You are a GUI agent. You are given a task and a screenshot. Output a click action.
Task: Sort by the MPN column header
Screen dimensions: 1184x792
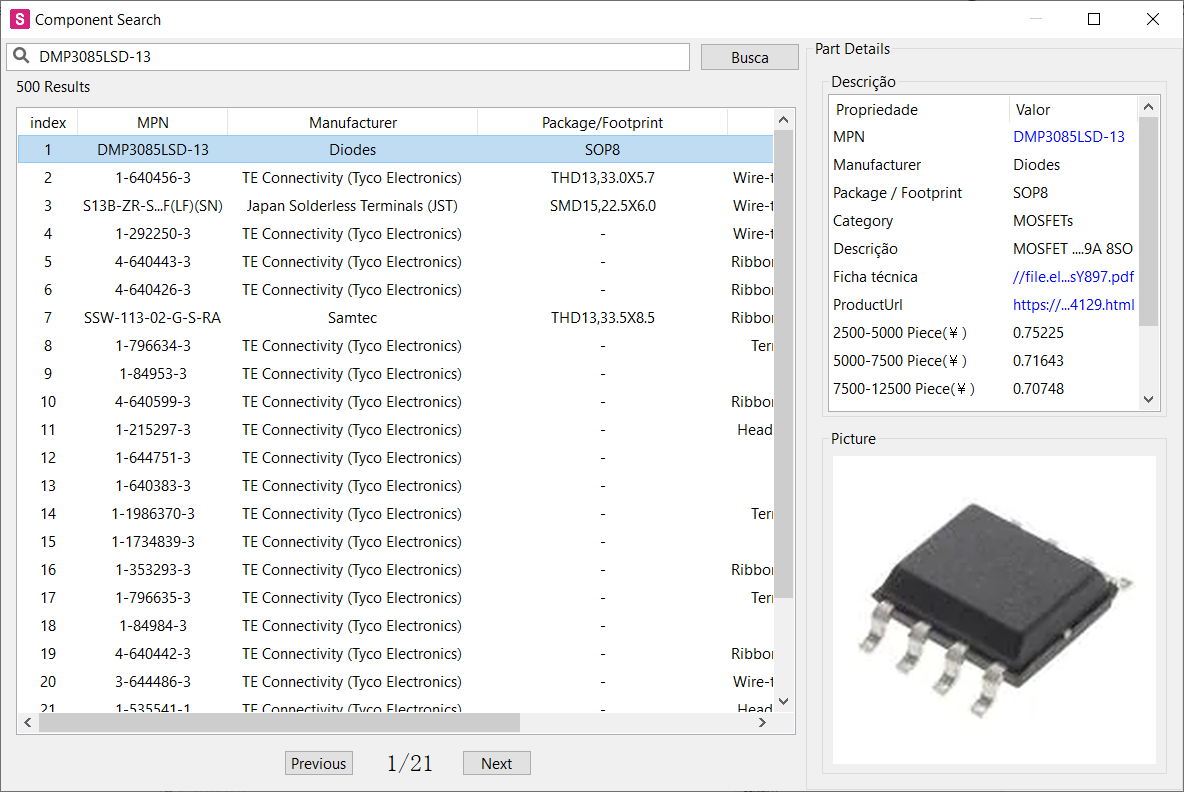(x=153, y=122)
